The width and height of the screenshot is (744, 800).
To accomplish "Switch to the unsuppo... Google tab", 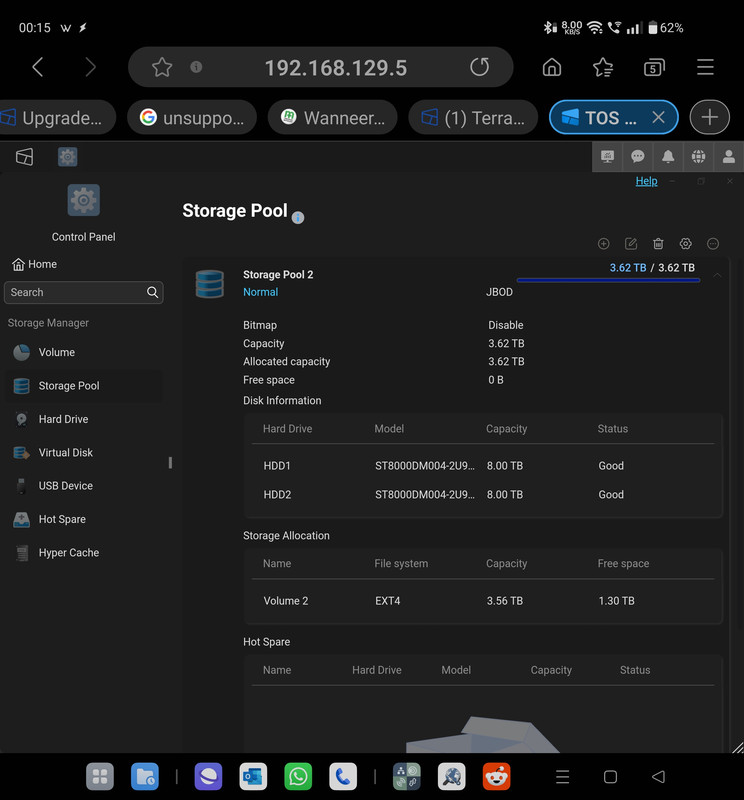I will click(x=192, y=117).
